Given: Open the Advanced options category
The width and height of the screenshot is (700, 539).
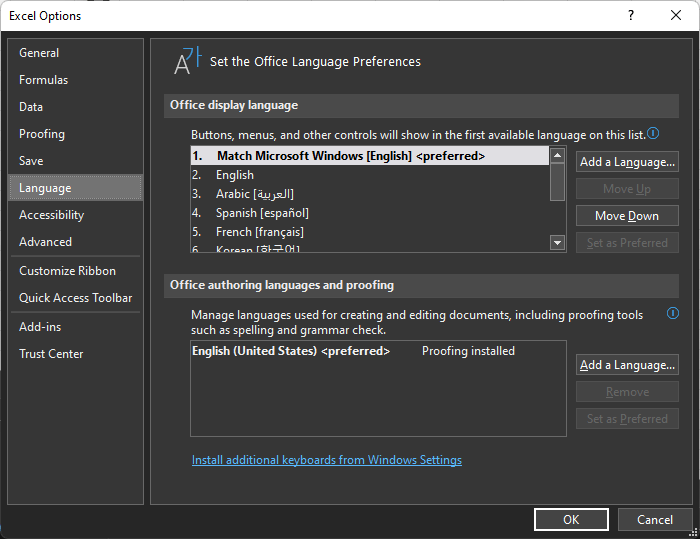Looking at the screenshot, I should point(75,242).
